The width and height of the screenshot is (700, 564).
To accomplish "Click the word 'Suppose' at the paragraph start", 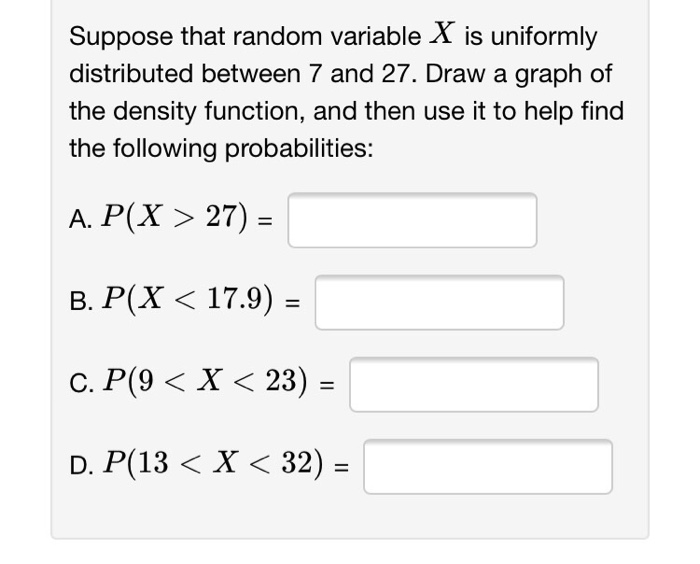I will [x=121, y=37].
